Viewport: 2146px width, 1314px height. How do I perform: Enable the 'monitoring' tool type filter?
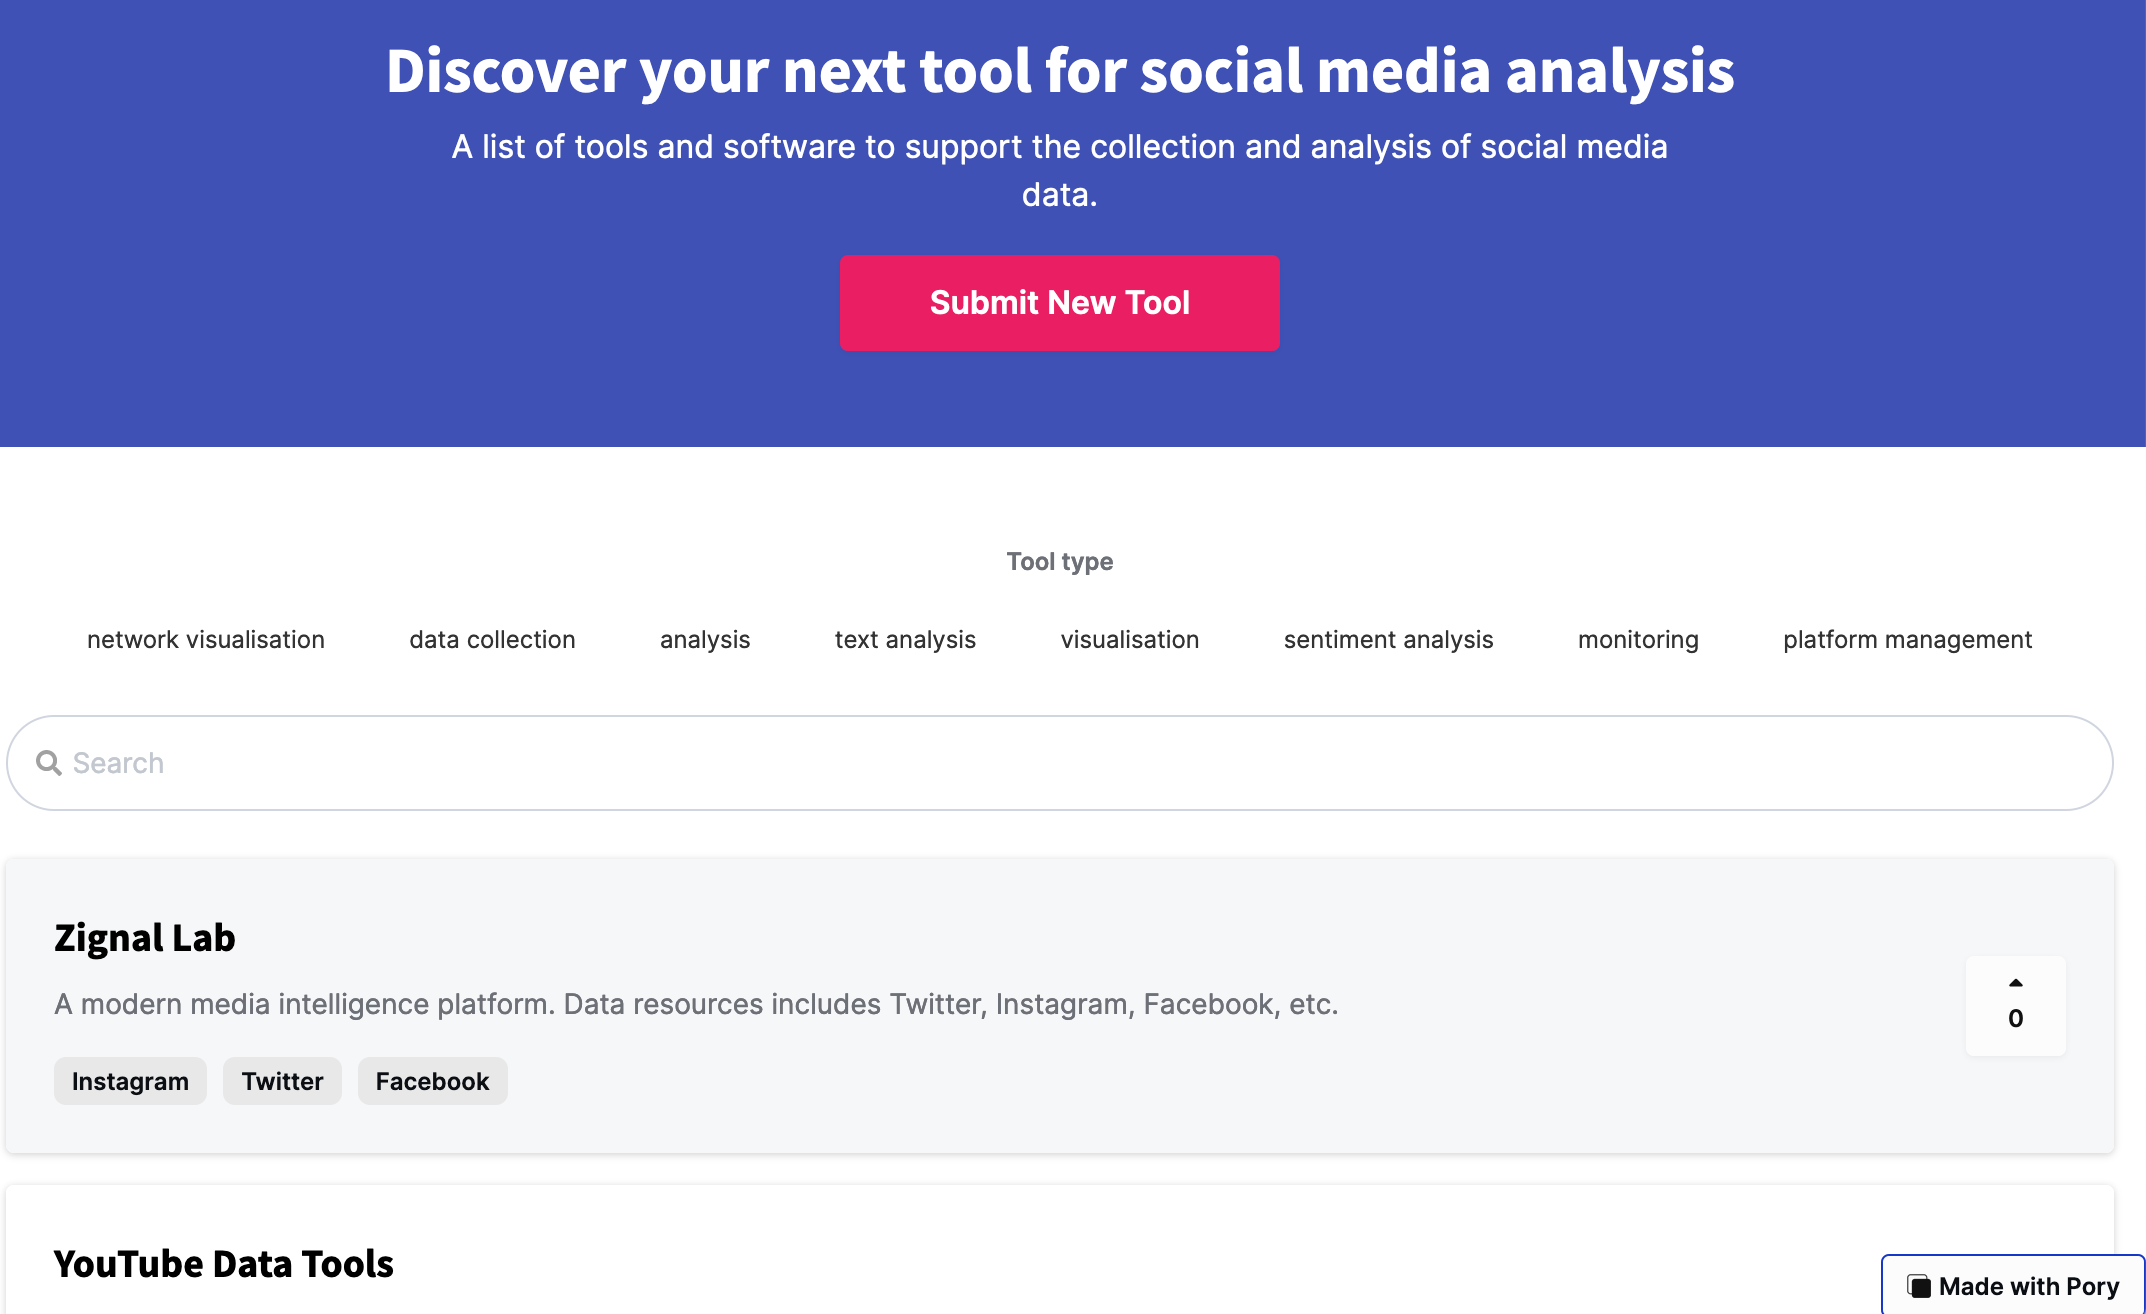point(1637,639)
